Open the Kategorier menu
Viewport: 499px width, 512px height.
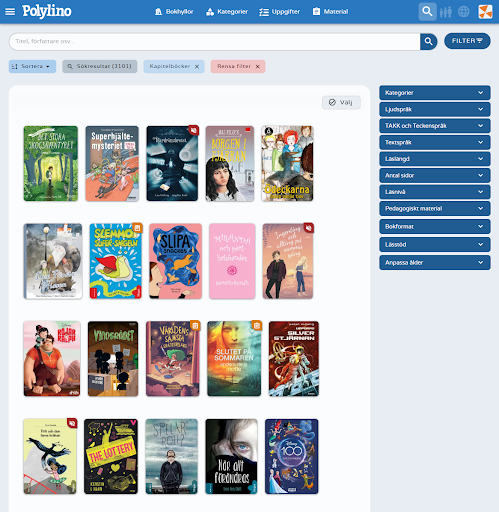point(227,12)
